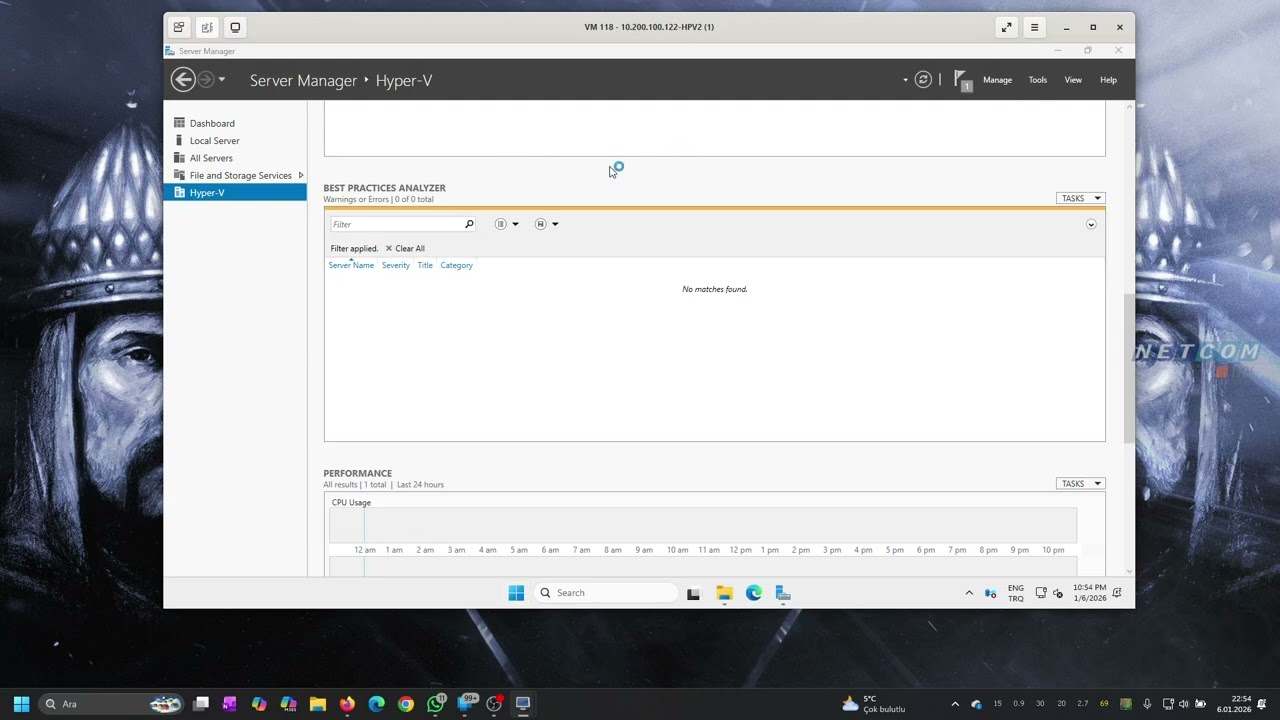Screen dimensions: 1280x720
Task: Click the Server Manager vertical scrollbar thumb
Action: pos(1129,368)
